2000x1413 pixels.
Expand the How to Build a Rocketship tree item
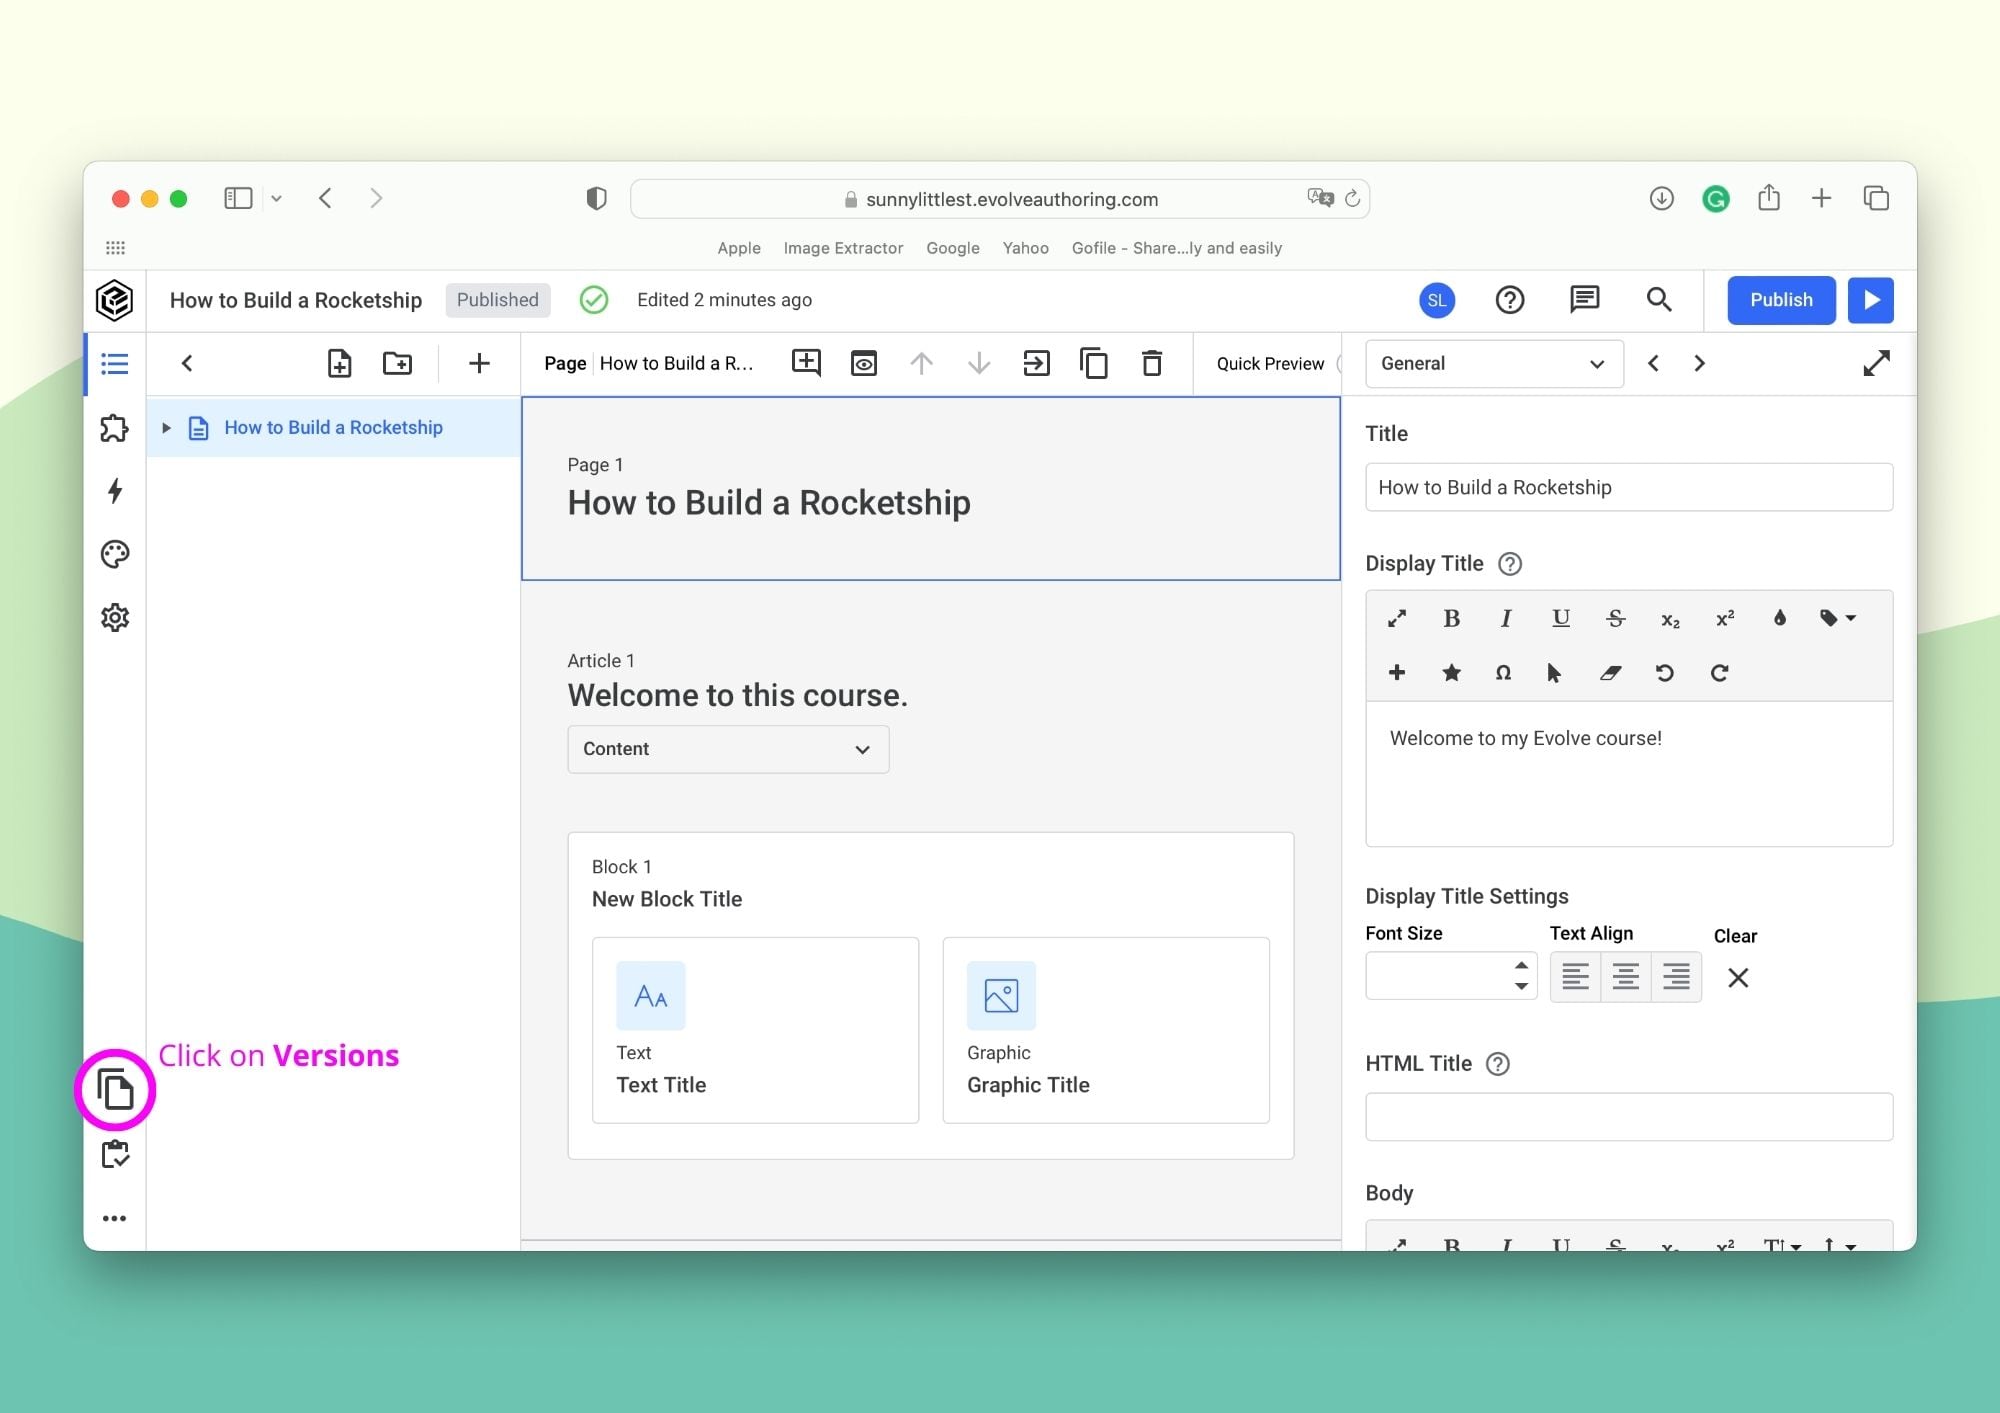click(166, 428)
